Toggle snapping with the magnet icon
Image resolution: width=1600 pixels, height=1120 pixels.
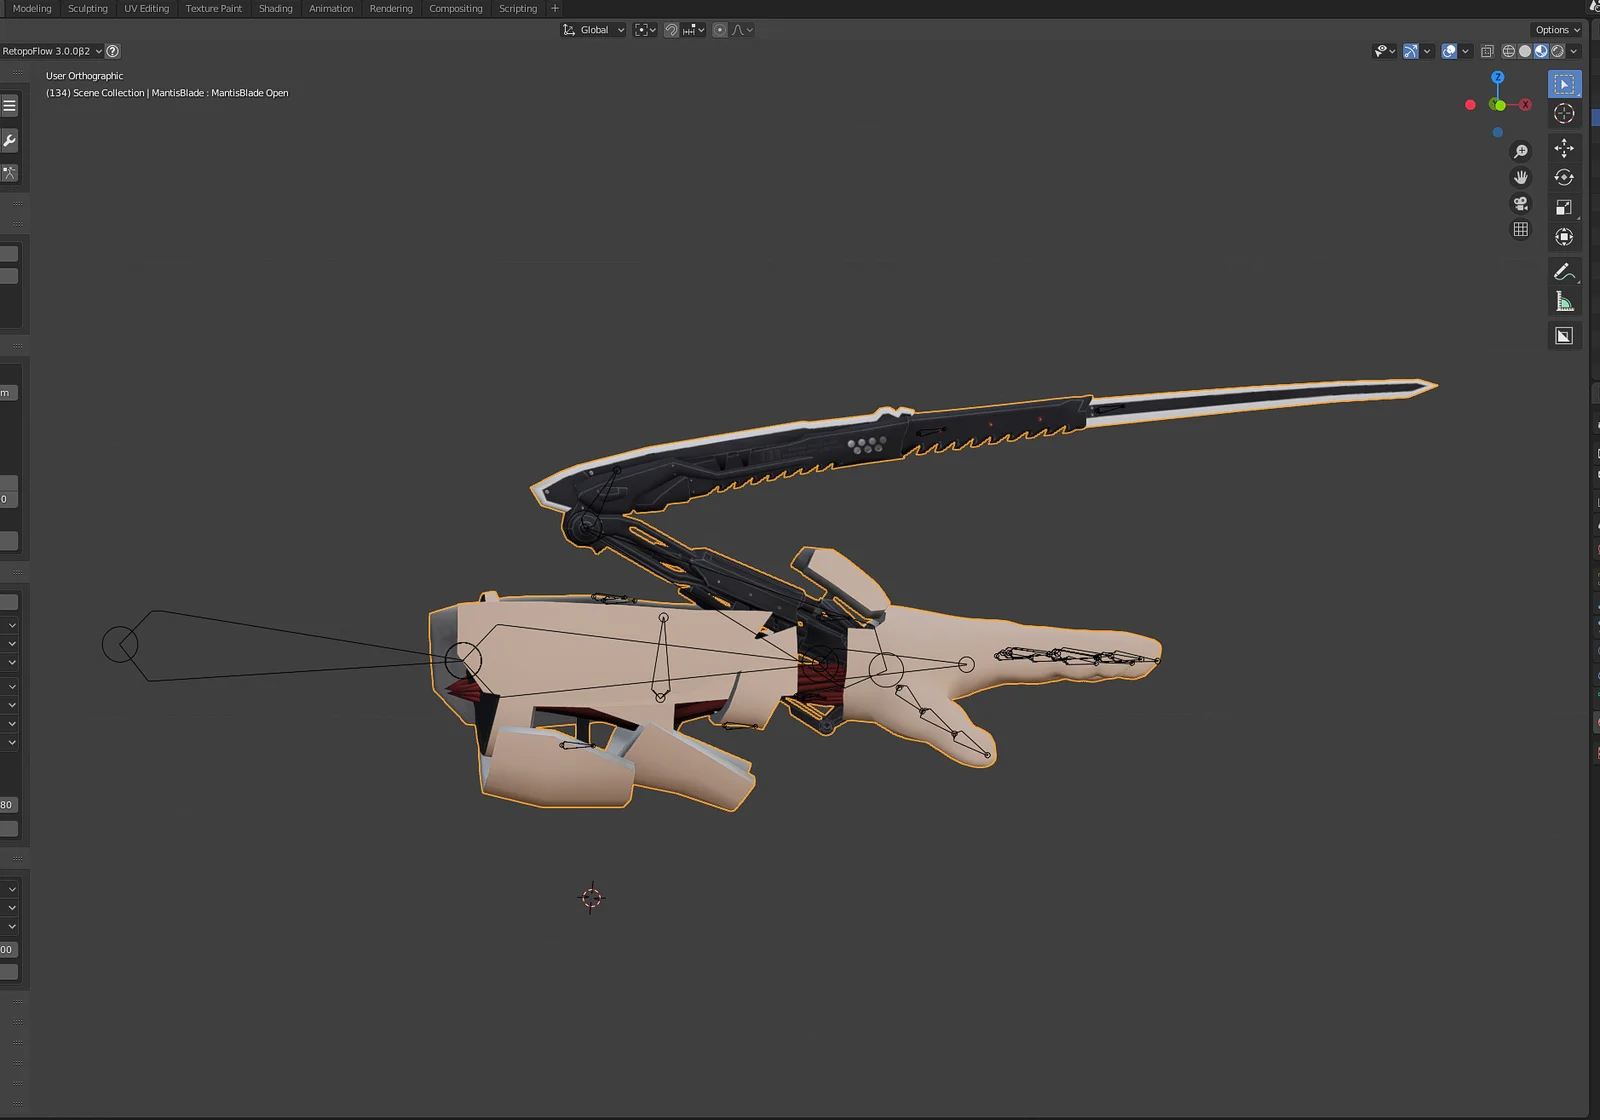tap(671, 29)
